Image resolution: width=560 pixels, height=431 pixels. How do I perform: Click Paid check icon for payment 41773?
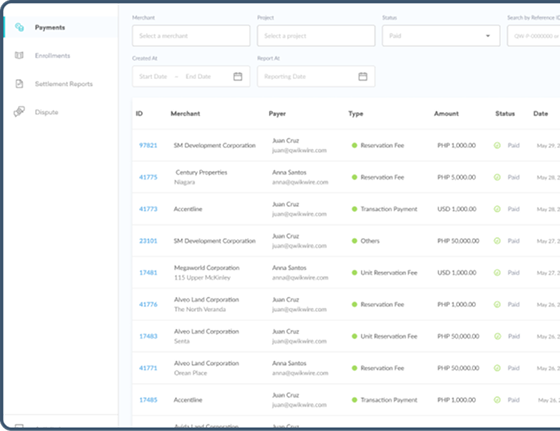click(x=497, y=209)
